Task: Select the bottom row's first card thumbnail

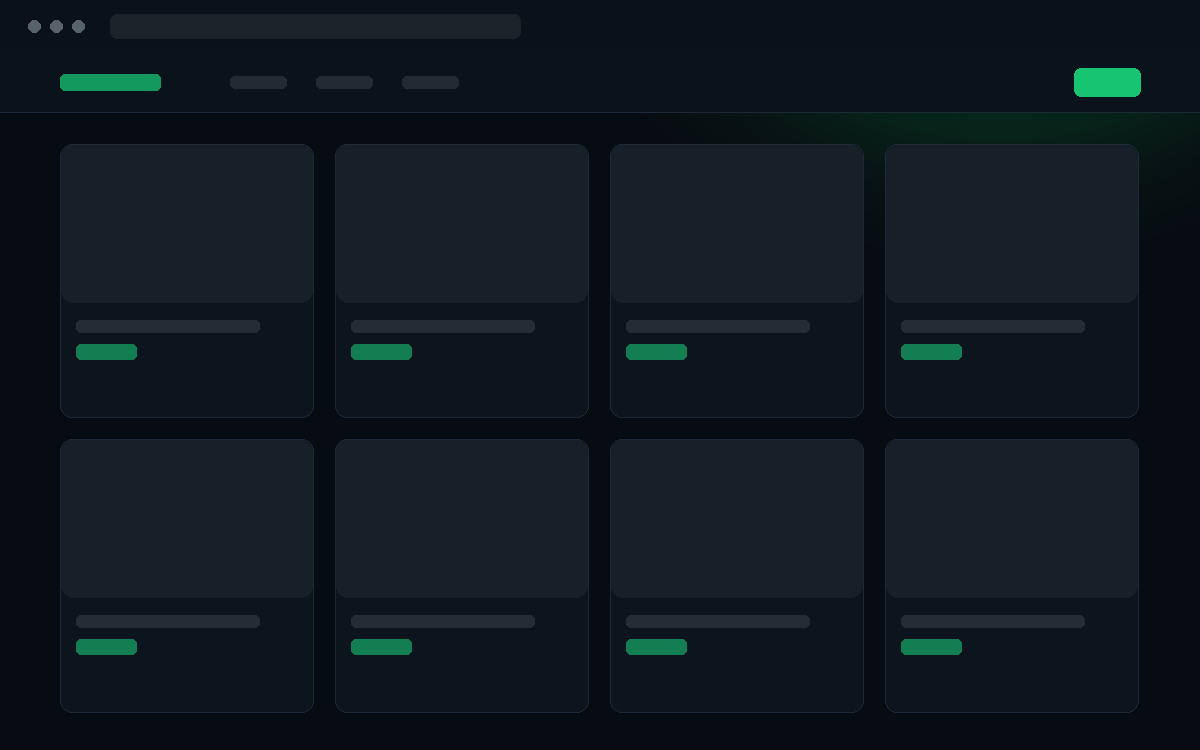Action: 187,519
